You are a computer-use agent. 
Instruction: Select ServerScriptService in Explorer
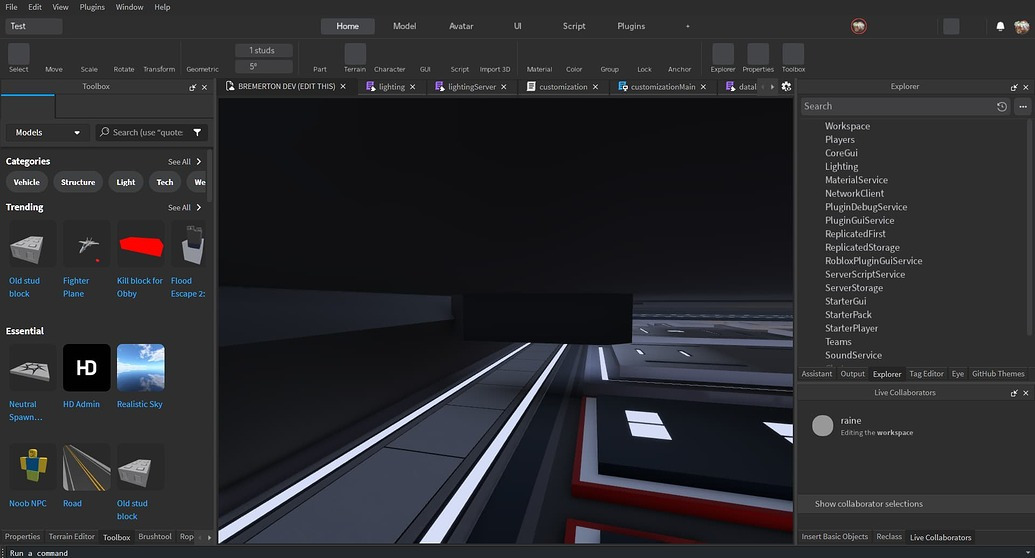[865, 275]
